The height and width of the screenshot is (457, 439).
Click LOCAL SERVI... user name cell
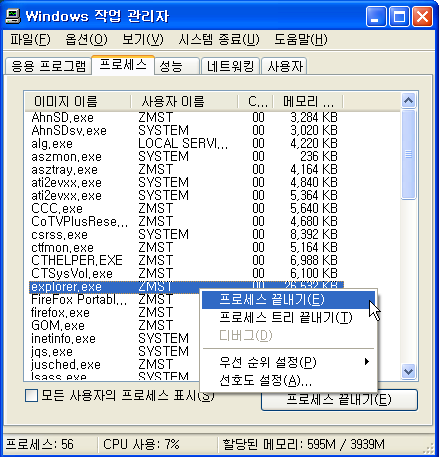click(x=183, y=143)
